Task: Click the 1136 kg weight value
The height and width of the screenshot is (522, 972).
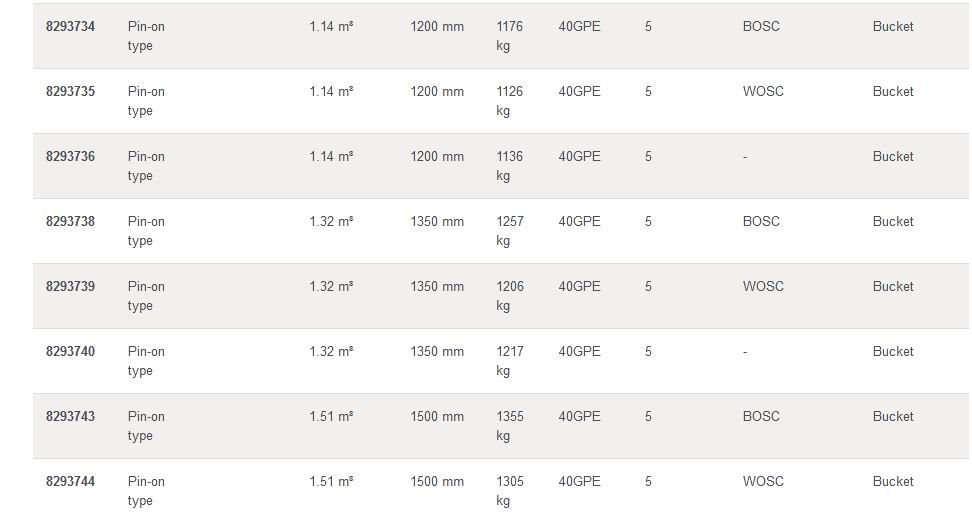Action: [x=509, y=166]
